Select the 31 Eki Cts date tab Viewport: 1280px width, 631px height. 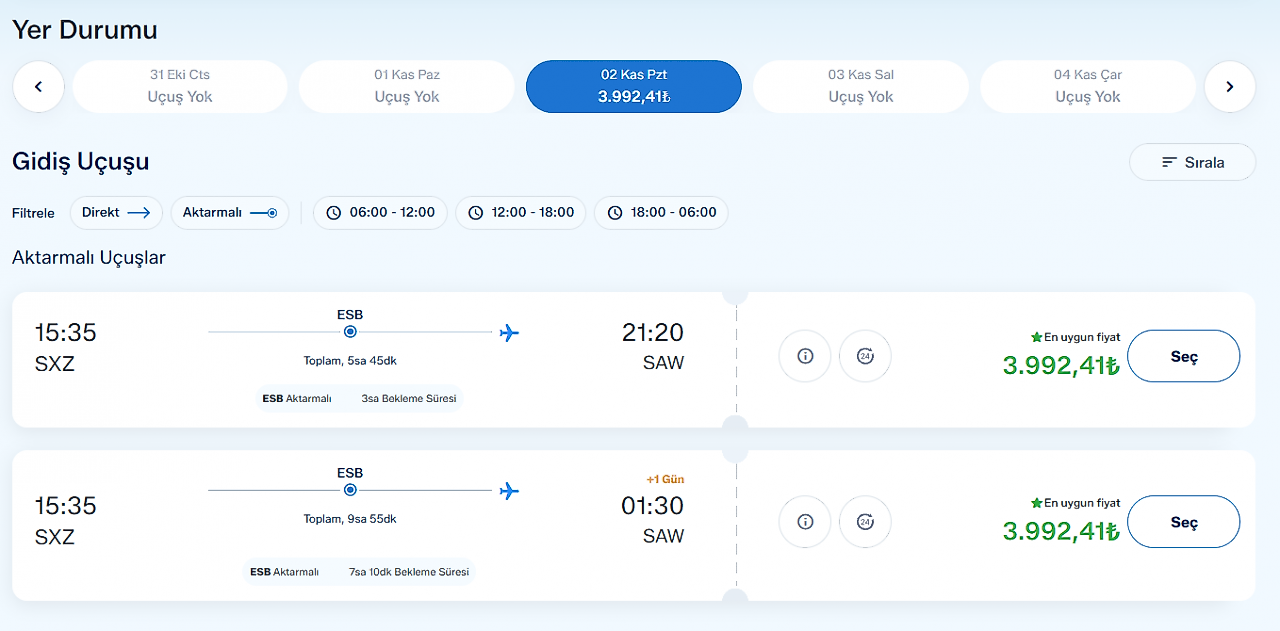click(180, 87)
